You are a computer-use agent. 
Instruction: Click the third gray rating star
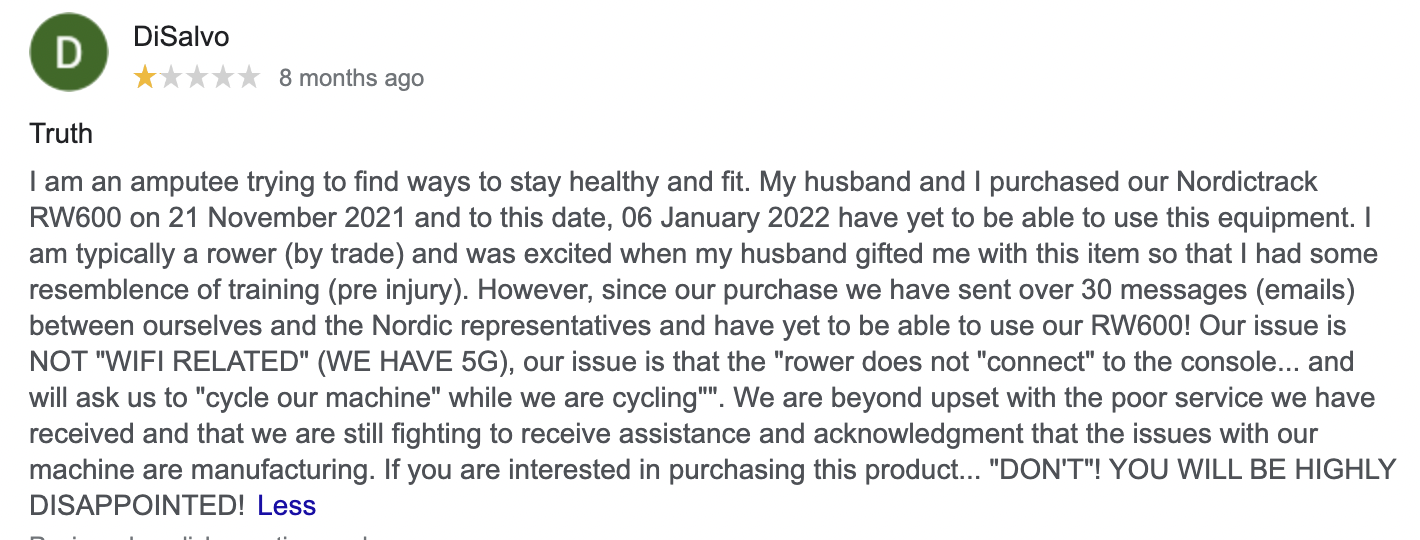[197, 78]
